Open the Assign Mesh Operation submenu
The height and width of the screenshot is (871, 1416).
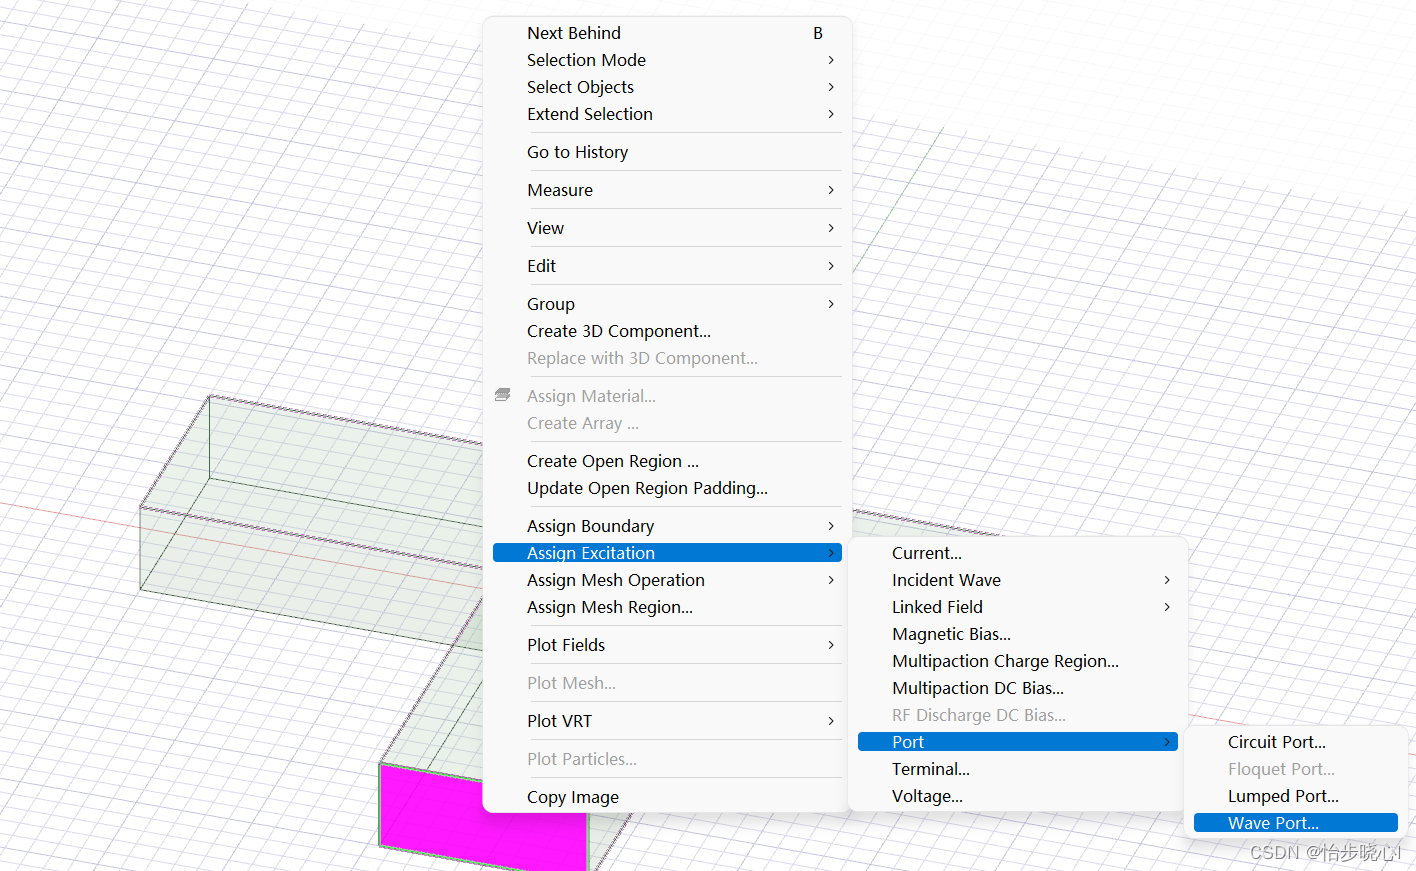pyautogui.click(x=667, y=580)
